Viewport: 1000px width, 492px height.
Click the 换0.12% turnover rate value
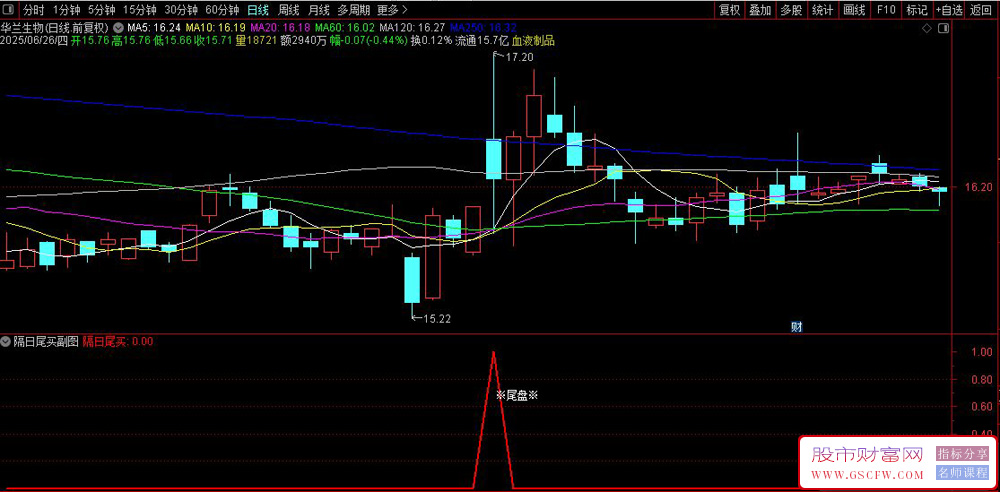(x=430, y=40)
